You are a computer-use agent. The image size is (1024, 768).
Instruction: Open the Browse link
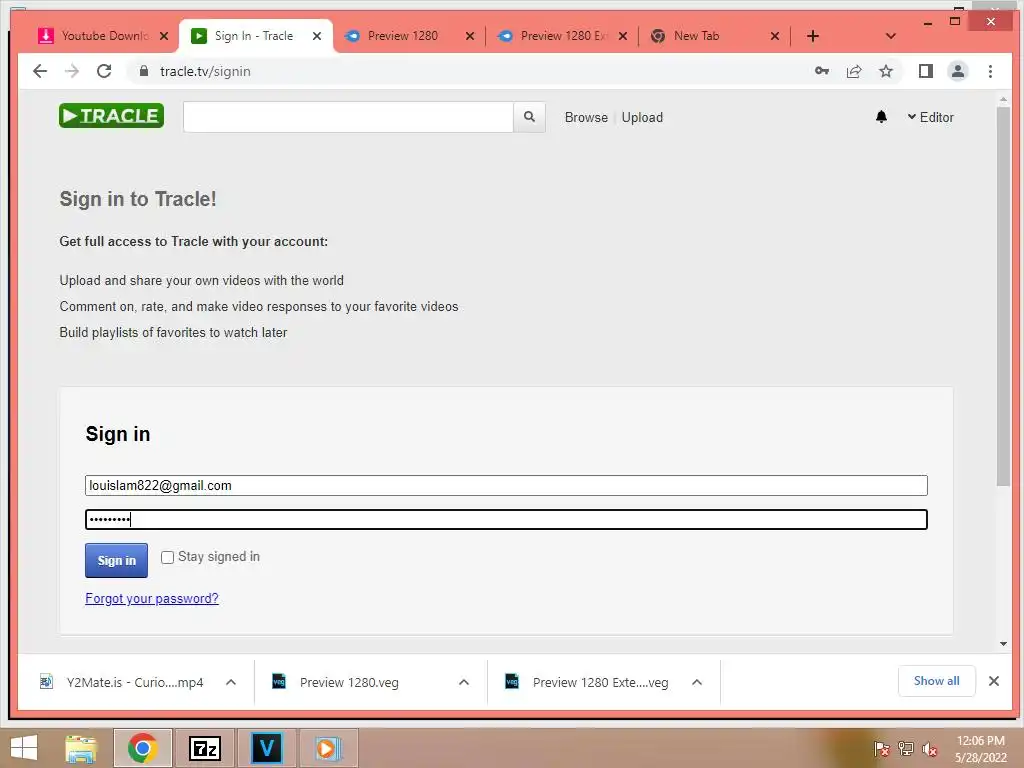pos(586,118)
